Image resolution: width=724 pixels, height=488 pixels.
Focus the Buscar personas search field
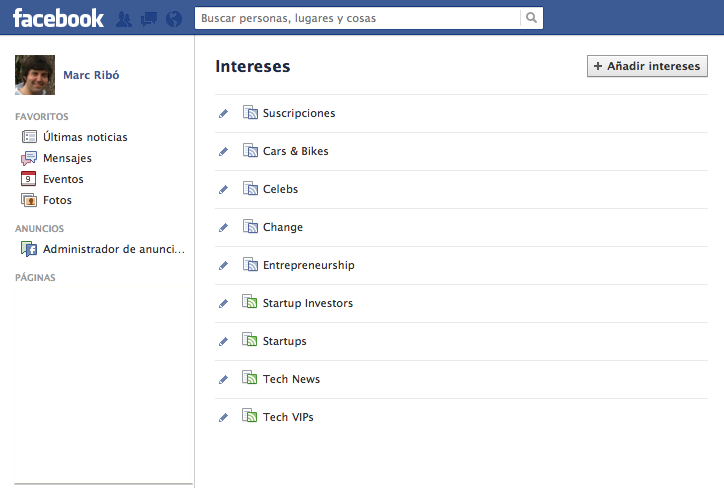tap(358, 18)
